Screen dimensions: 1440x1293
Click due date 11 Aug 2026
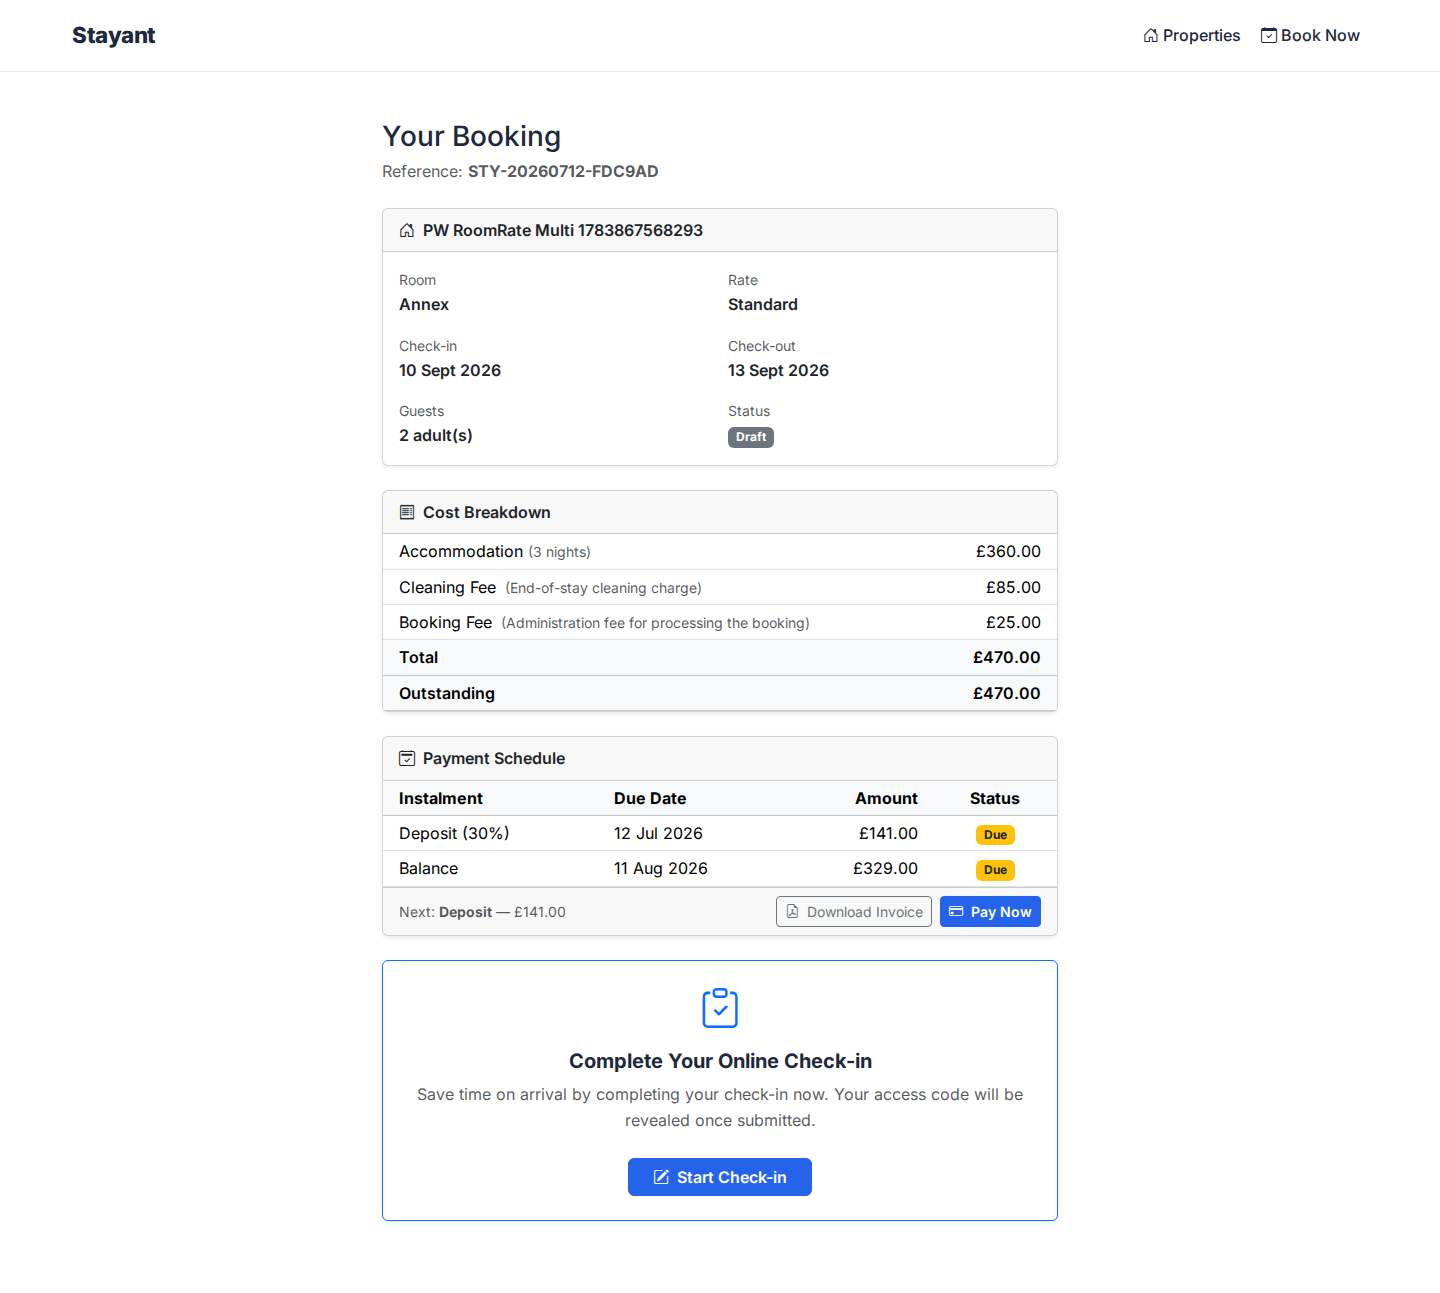[x=661, y=868]
